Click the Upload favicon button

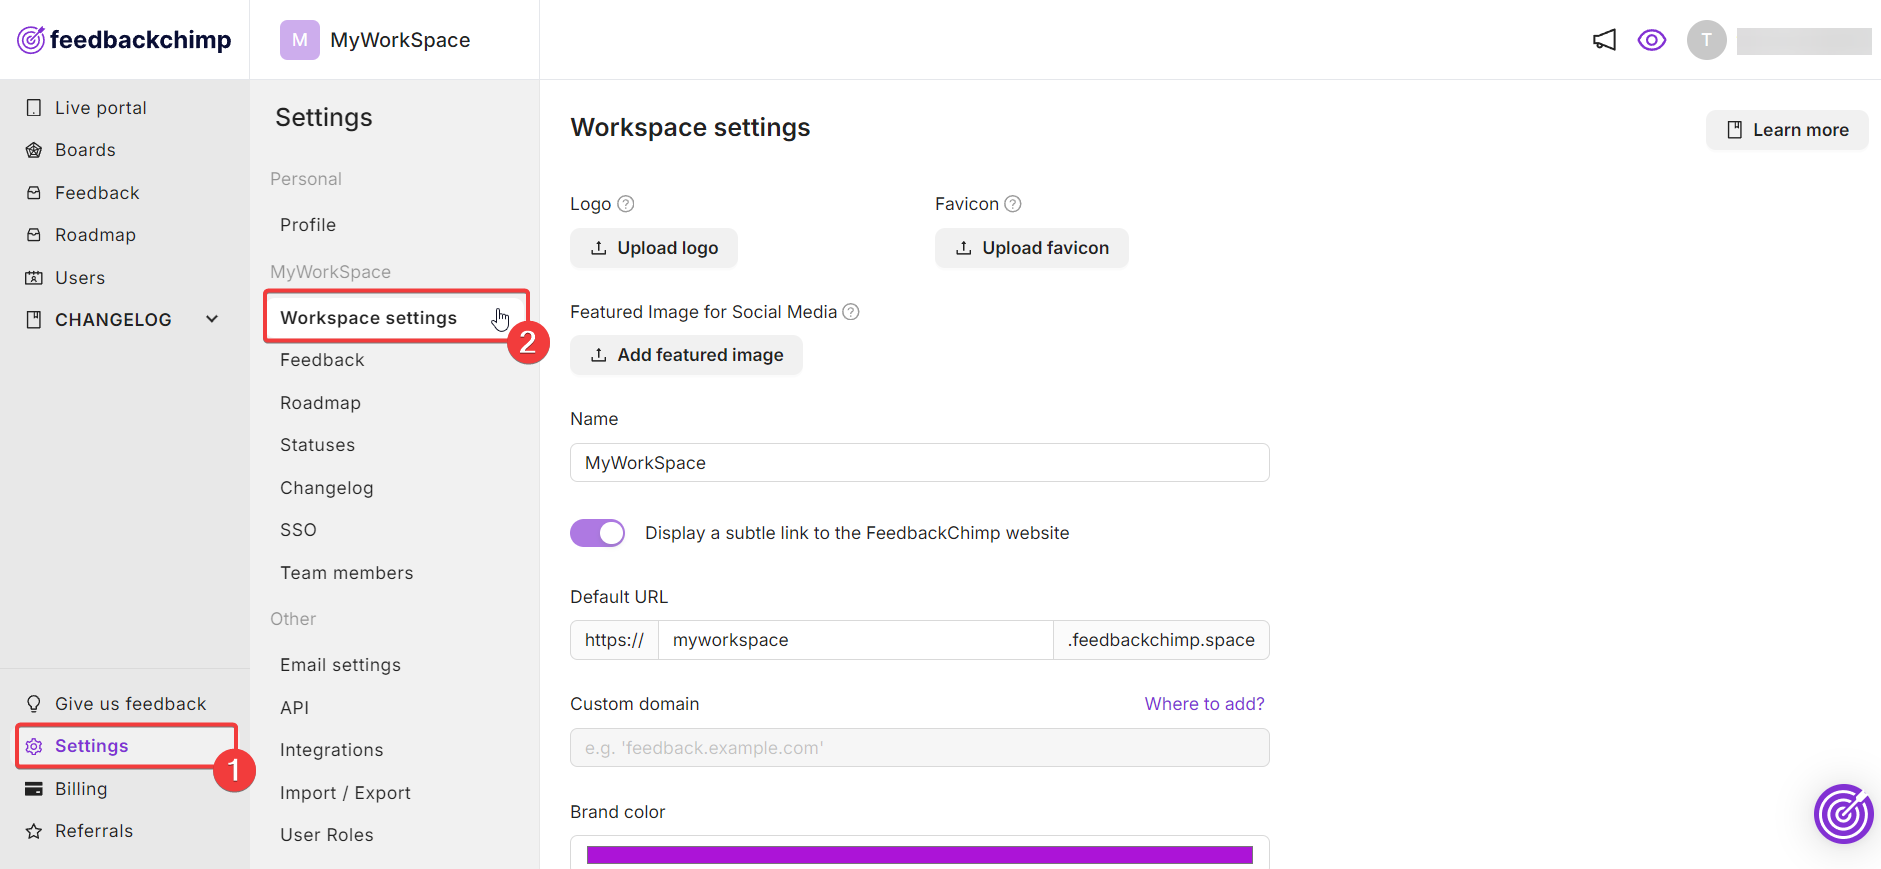pyautogui.click(x=1032, y=248)
